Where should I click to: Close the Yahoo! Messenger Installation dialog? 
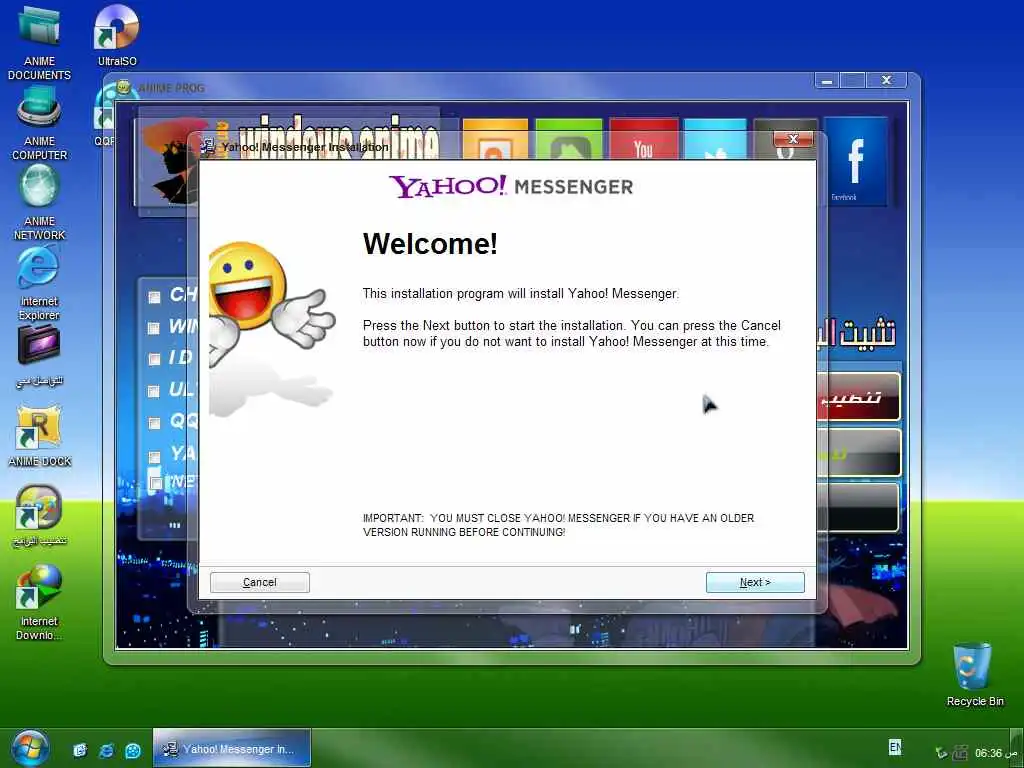click(793, 138)
